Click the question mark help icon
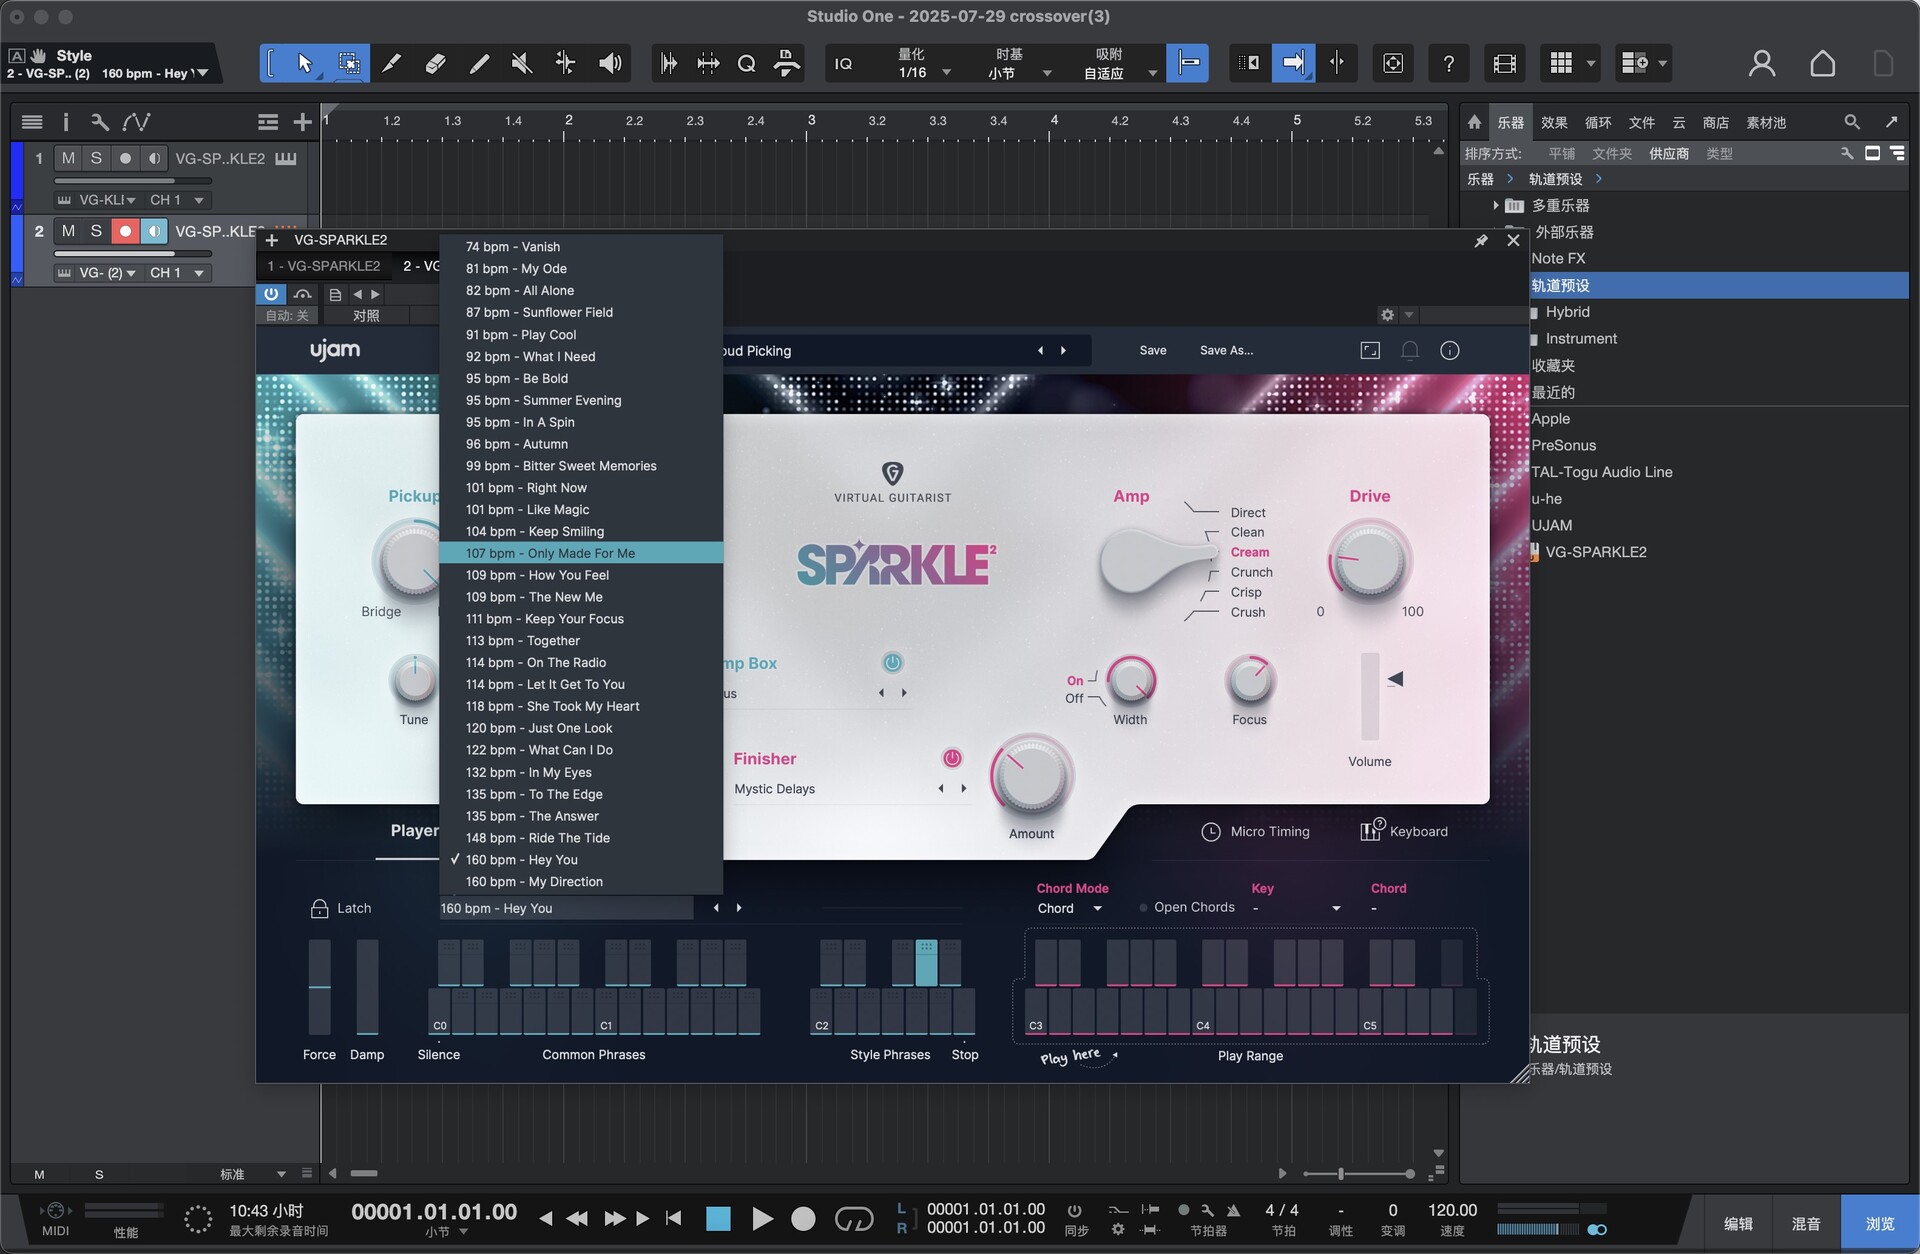 1448,63
